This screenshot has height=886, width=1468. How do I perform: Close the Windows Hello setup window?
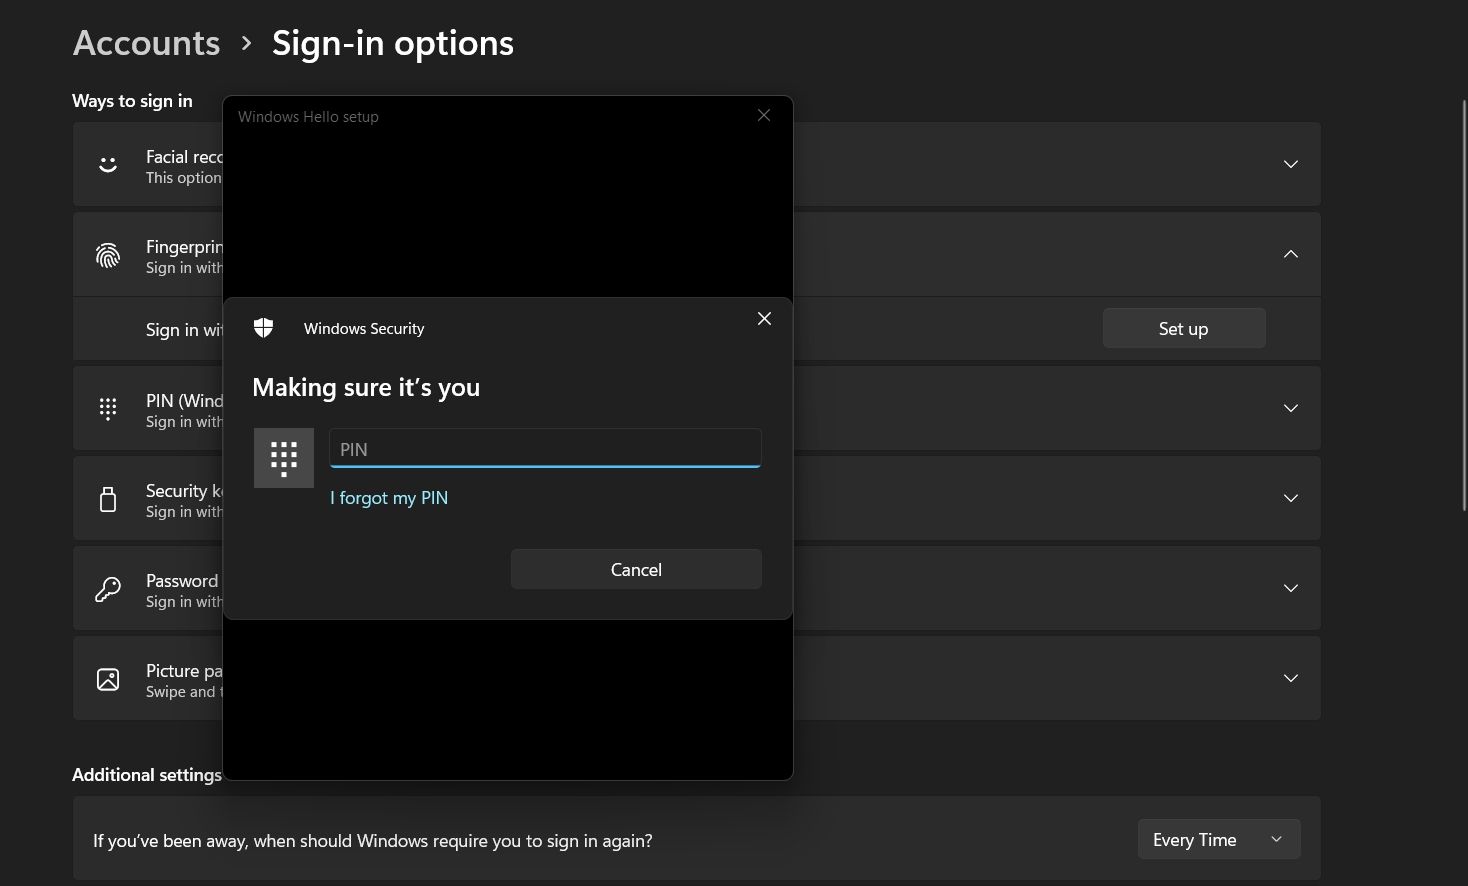click(764, 115)
